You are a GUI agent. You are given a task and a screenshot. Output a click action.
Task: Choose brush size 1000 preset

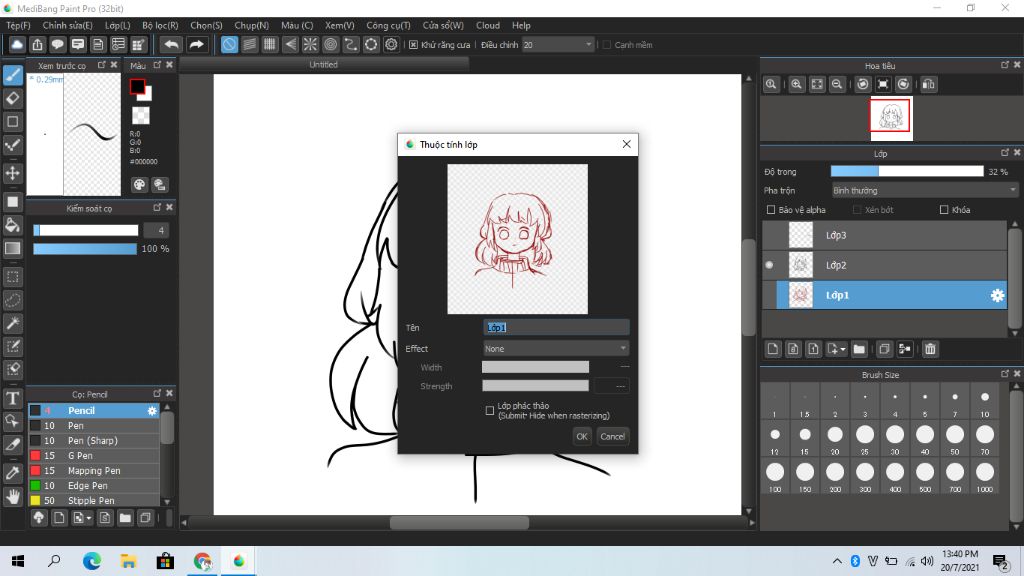pyautogui.click(x=985, y=476)
